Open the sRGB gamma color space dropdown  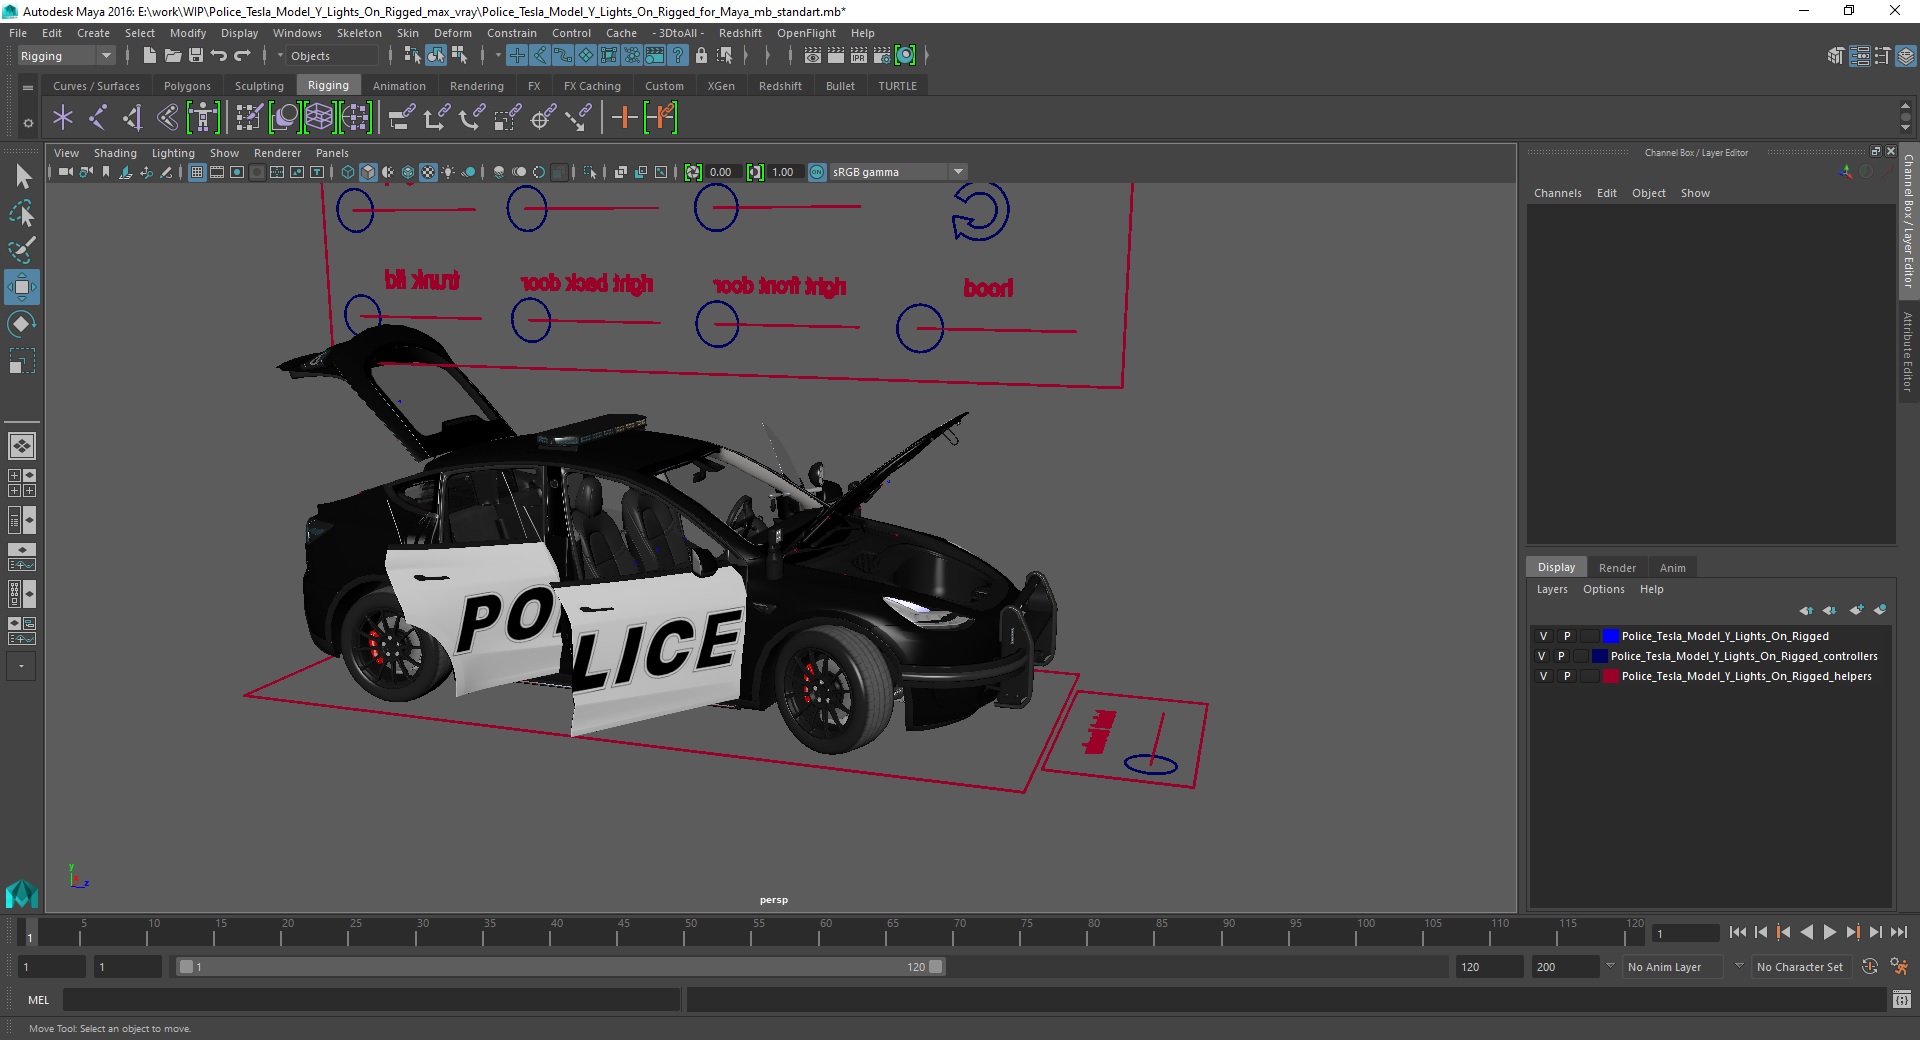coord(899,172)
